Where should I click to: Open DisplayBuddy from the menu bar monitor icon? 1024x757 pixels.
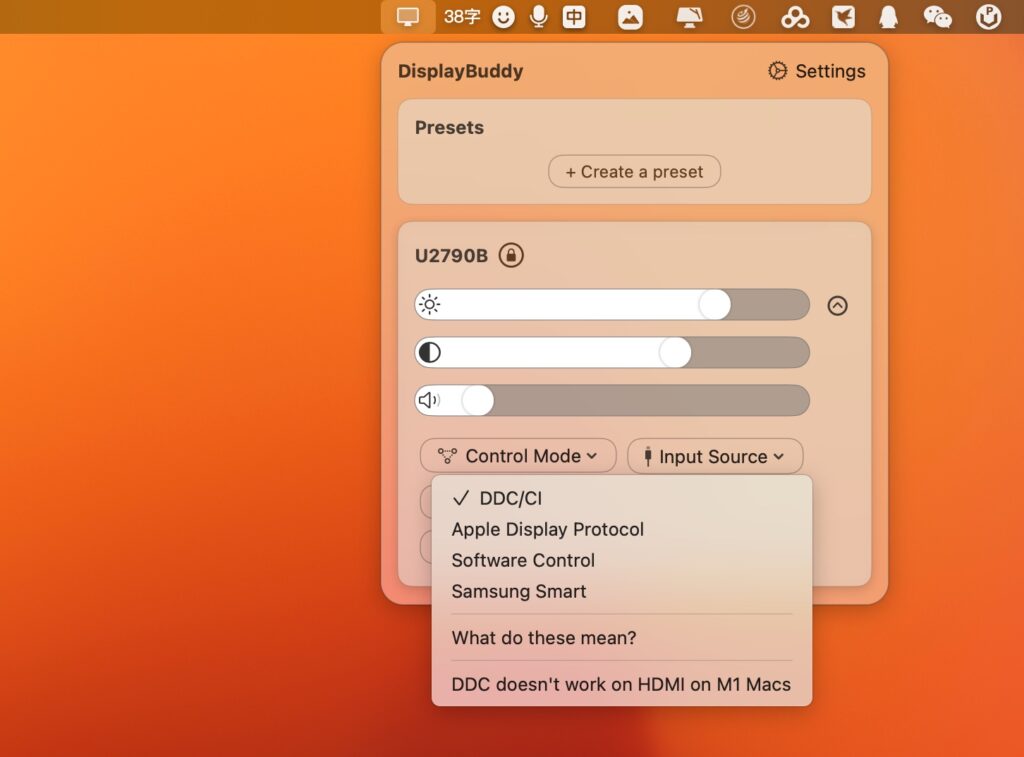(406, 16)
